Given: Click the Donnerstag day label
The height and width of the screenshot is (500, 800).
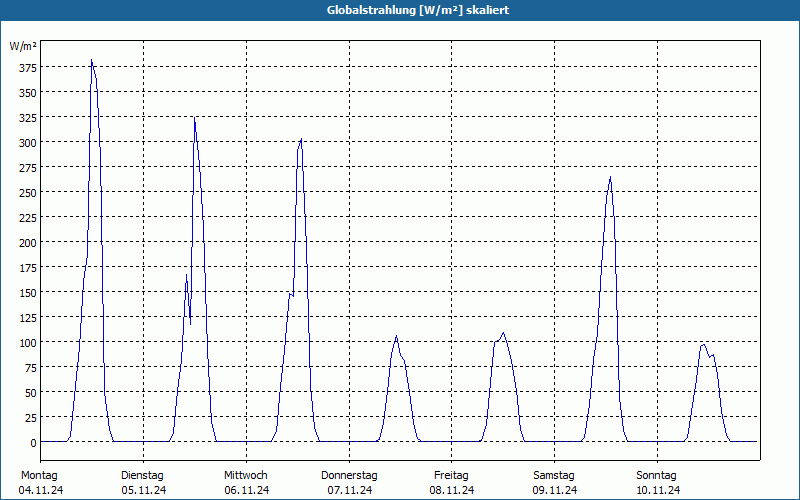Looking at the screenshot, I should coord(349,475).
